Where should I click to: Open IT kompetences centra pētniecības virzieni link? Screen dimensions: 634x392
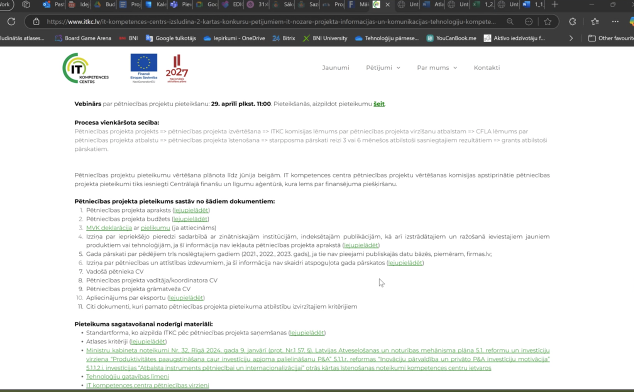(x=148, y=386)
